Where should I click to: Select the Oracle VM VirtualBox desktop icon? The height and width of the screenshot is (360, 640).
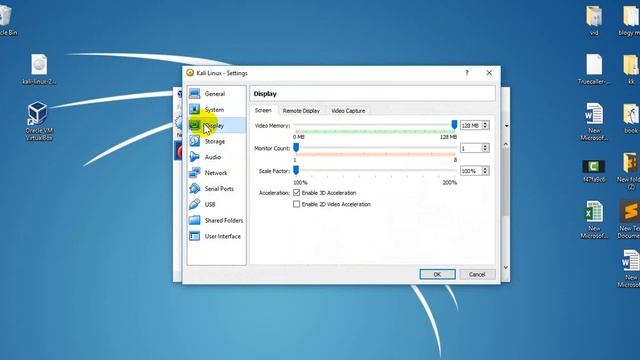[38, 121]
